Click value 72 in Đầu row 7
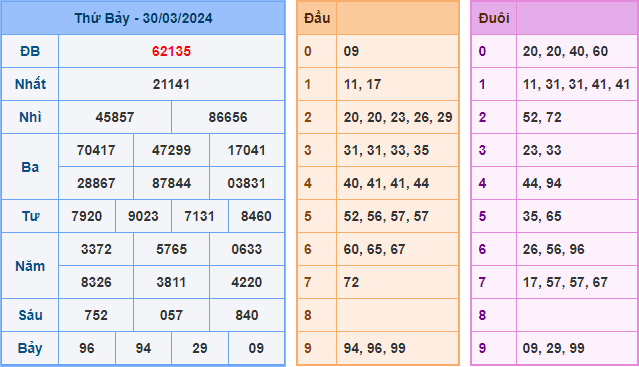This screenshot has height=367, width=639. point(351,282)
